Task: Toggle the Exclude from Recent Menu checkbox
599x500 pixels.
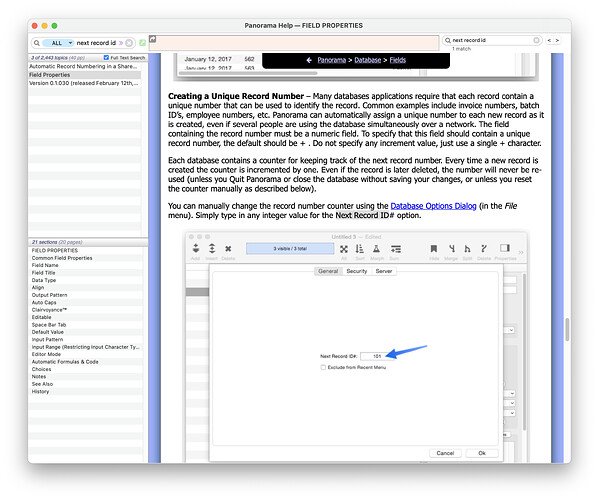Action: (323, 367)
